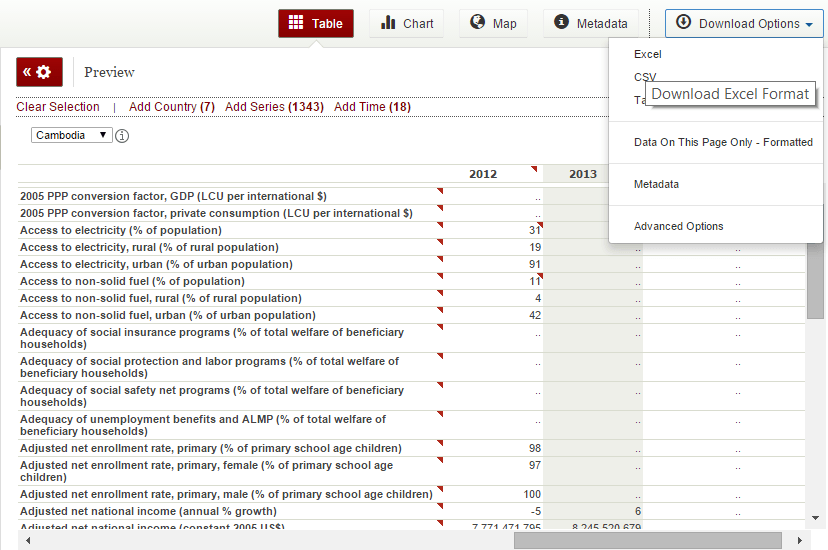Choose CSV download format

click(644, 77)
